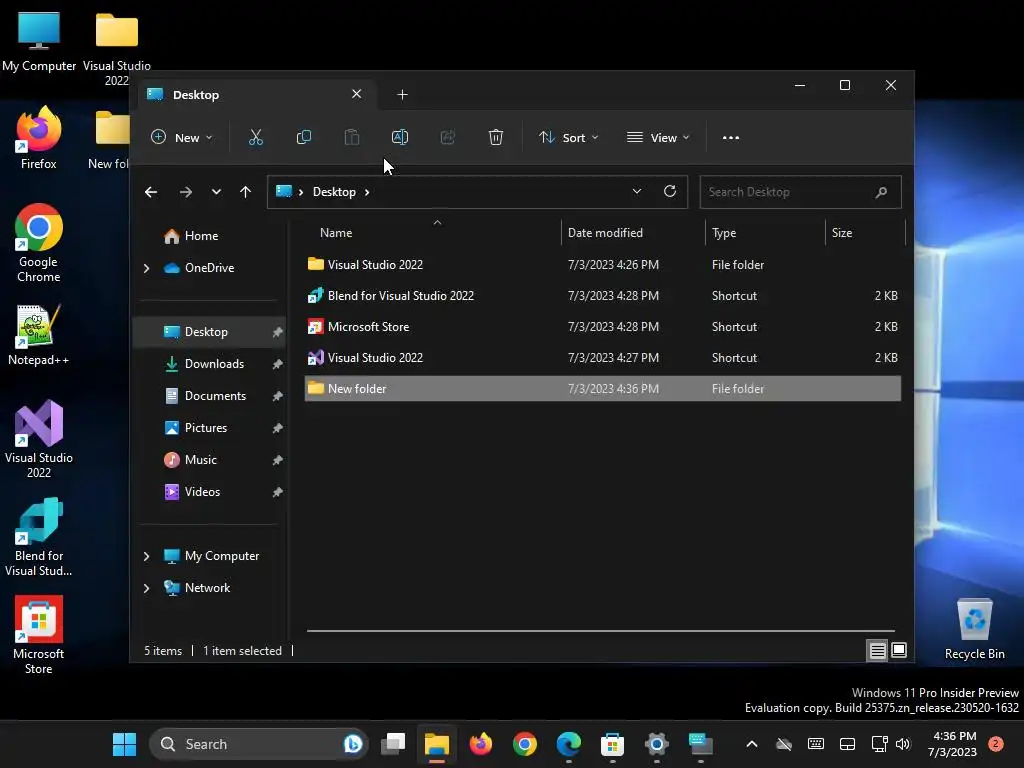
Task: Open the New dropdown menu
Action: click(182, 137)
